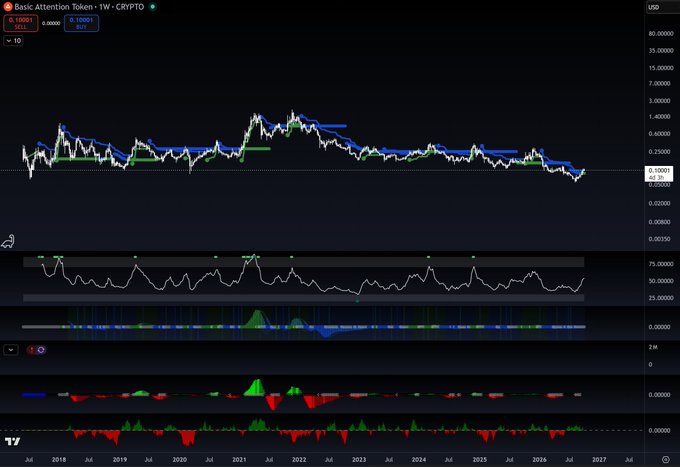Click the 2021 time axis label
This screenshot has height=467, width=680.
pos(239,460)
